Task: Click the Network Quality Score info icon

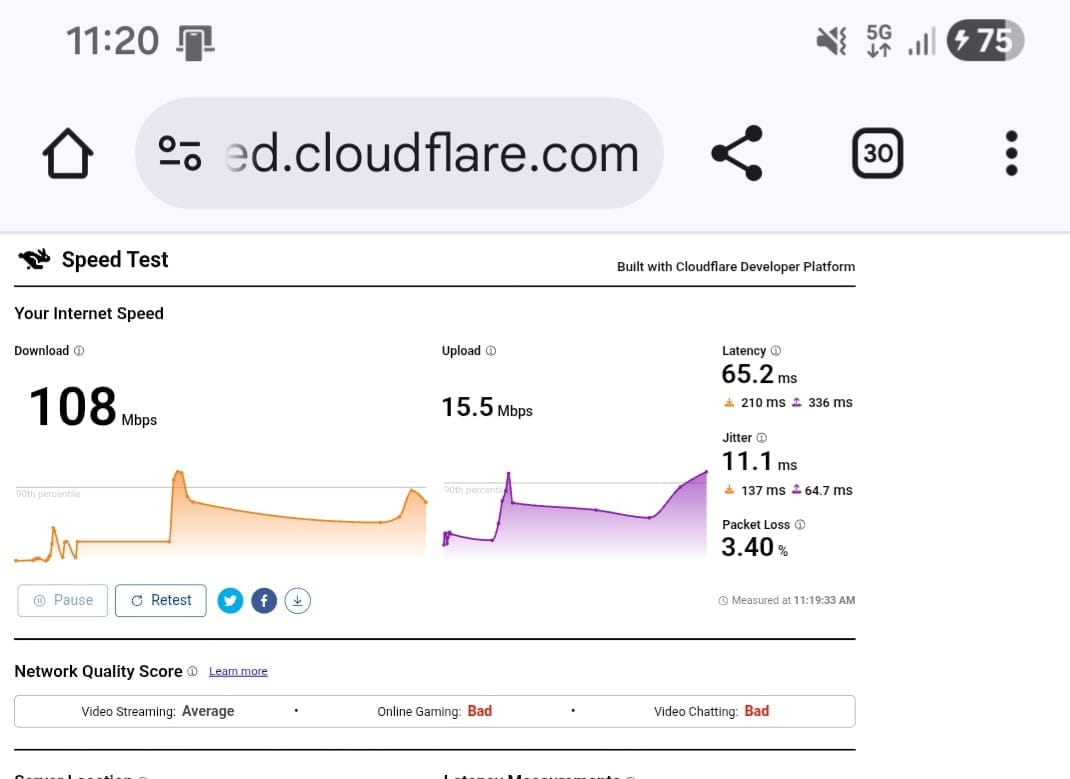Action: [x=192, y=672]
